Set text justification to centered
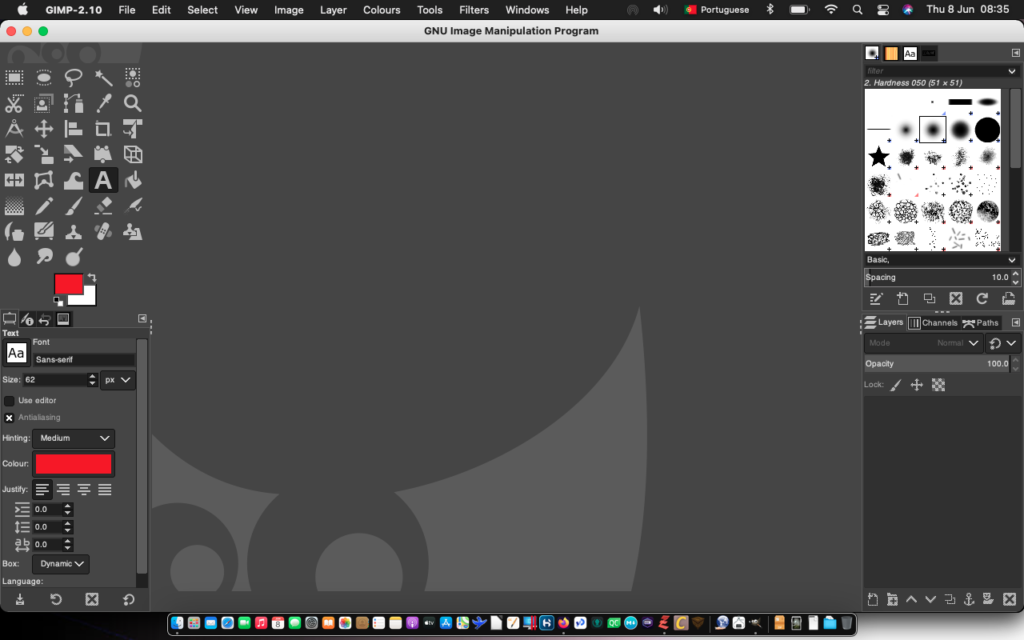 [x=84, y=489]
